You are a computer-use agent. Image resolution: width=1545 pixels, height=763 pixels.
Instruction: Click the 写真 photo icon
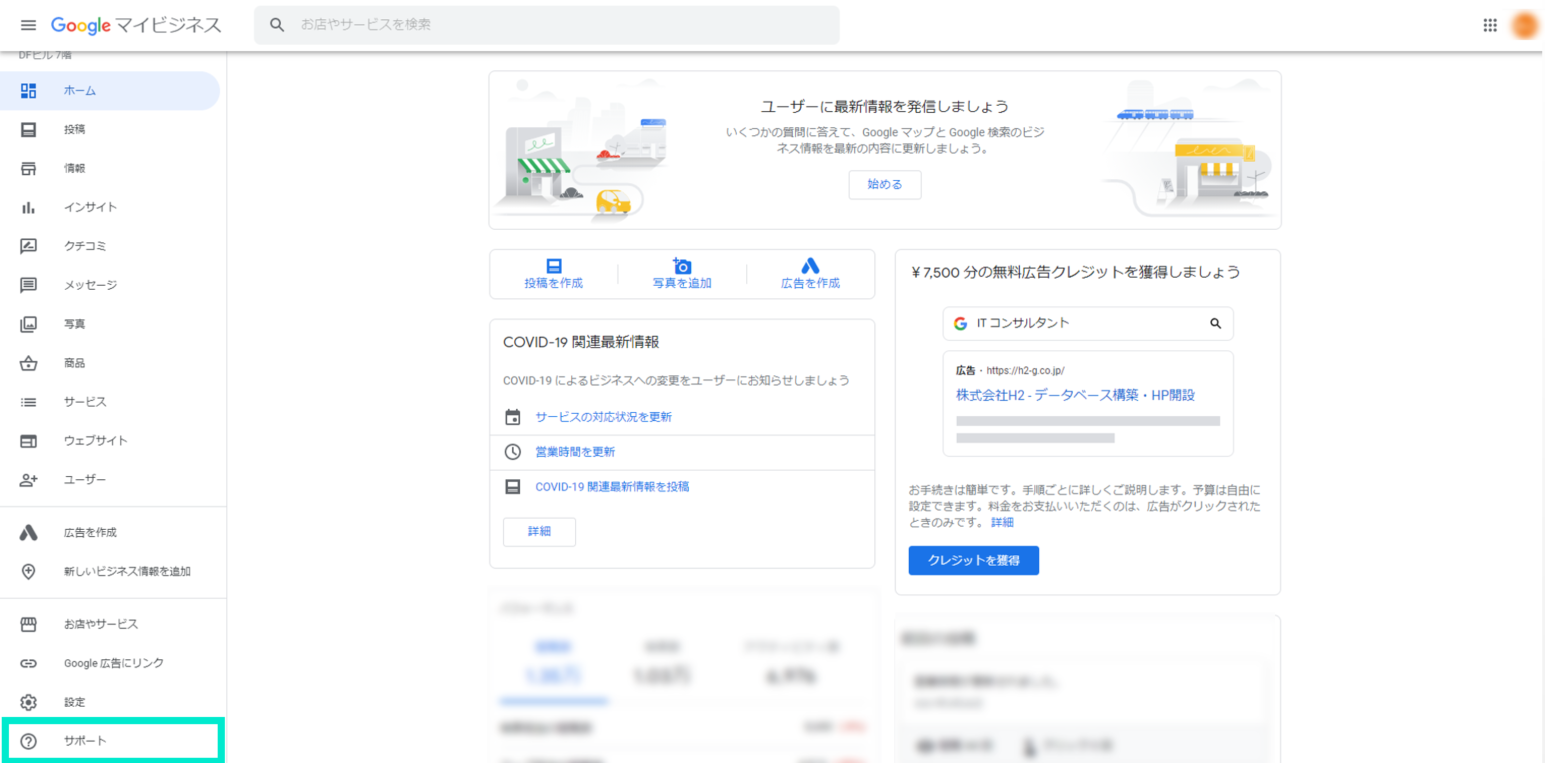click(x=29, y=324)
